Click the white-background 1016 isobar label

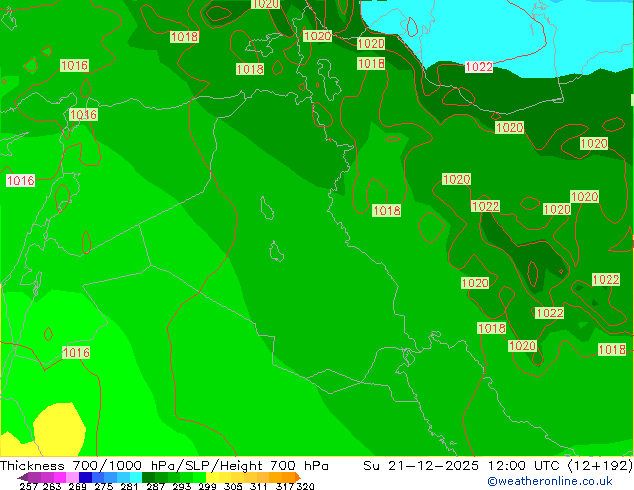click(21, 180)
